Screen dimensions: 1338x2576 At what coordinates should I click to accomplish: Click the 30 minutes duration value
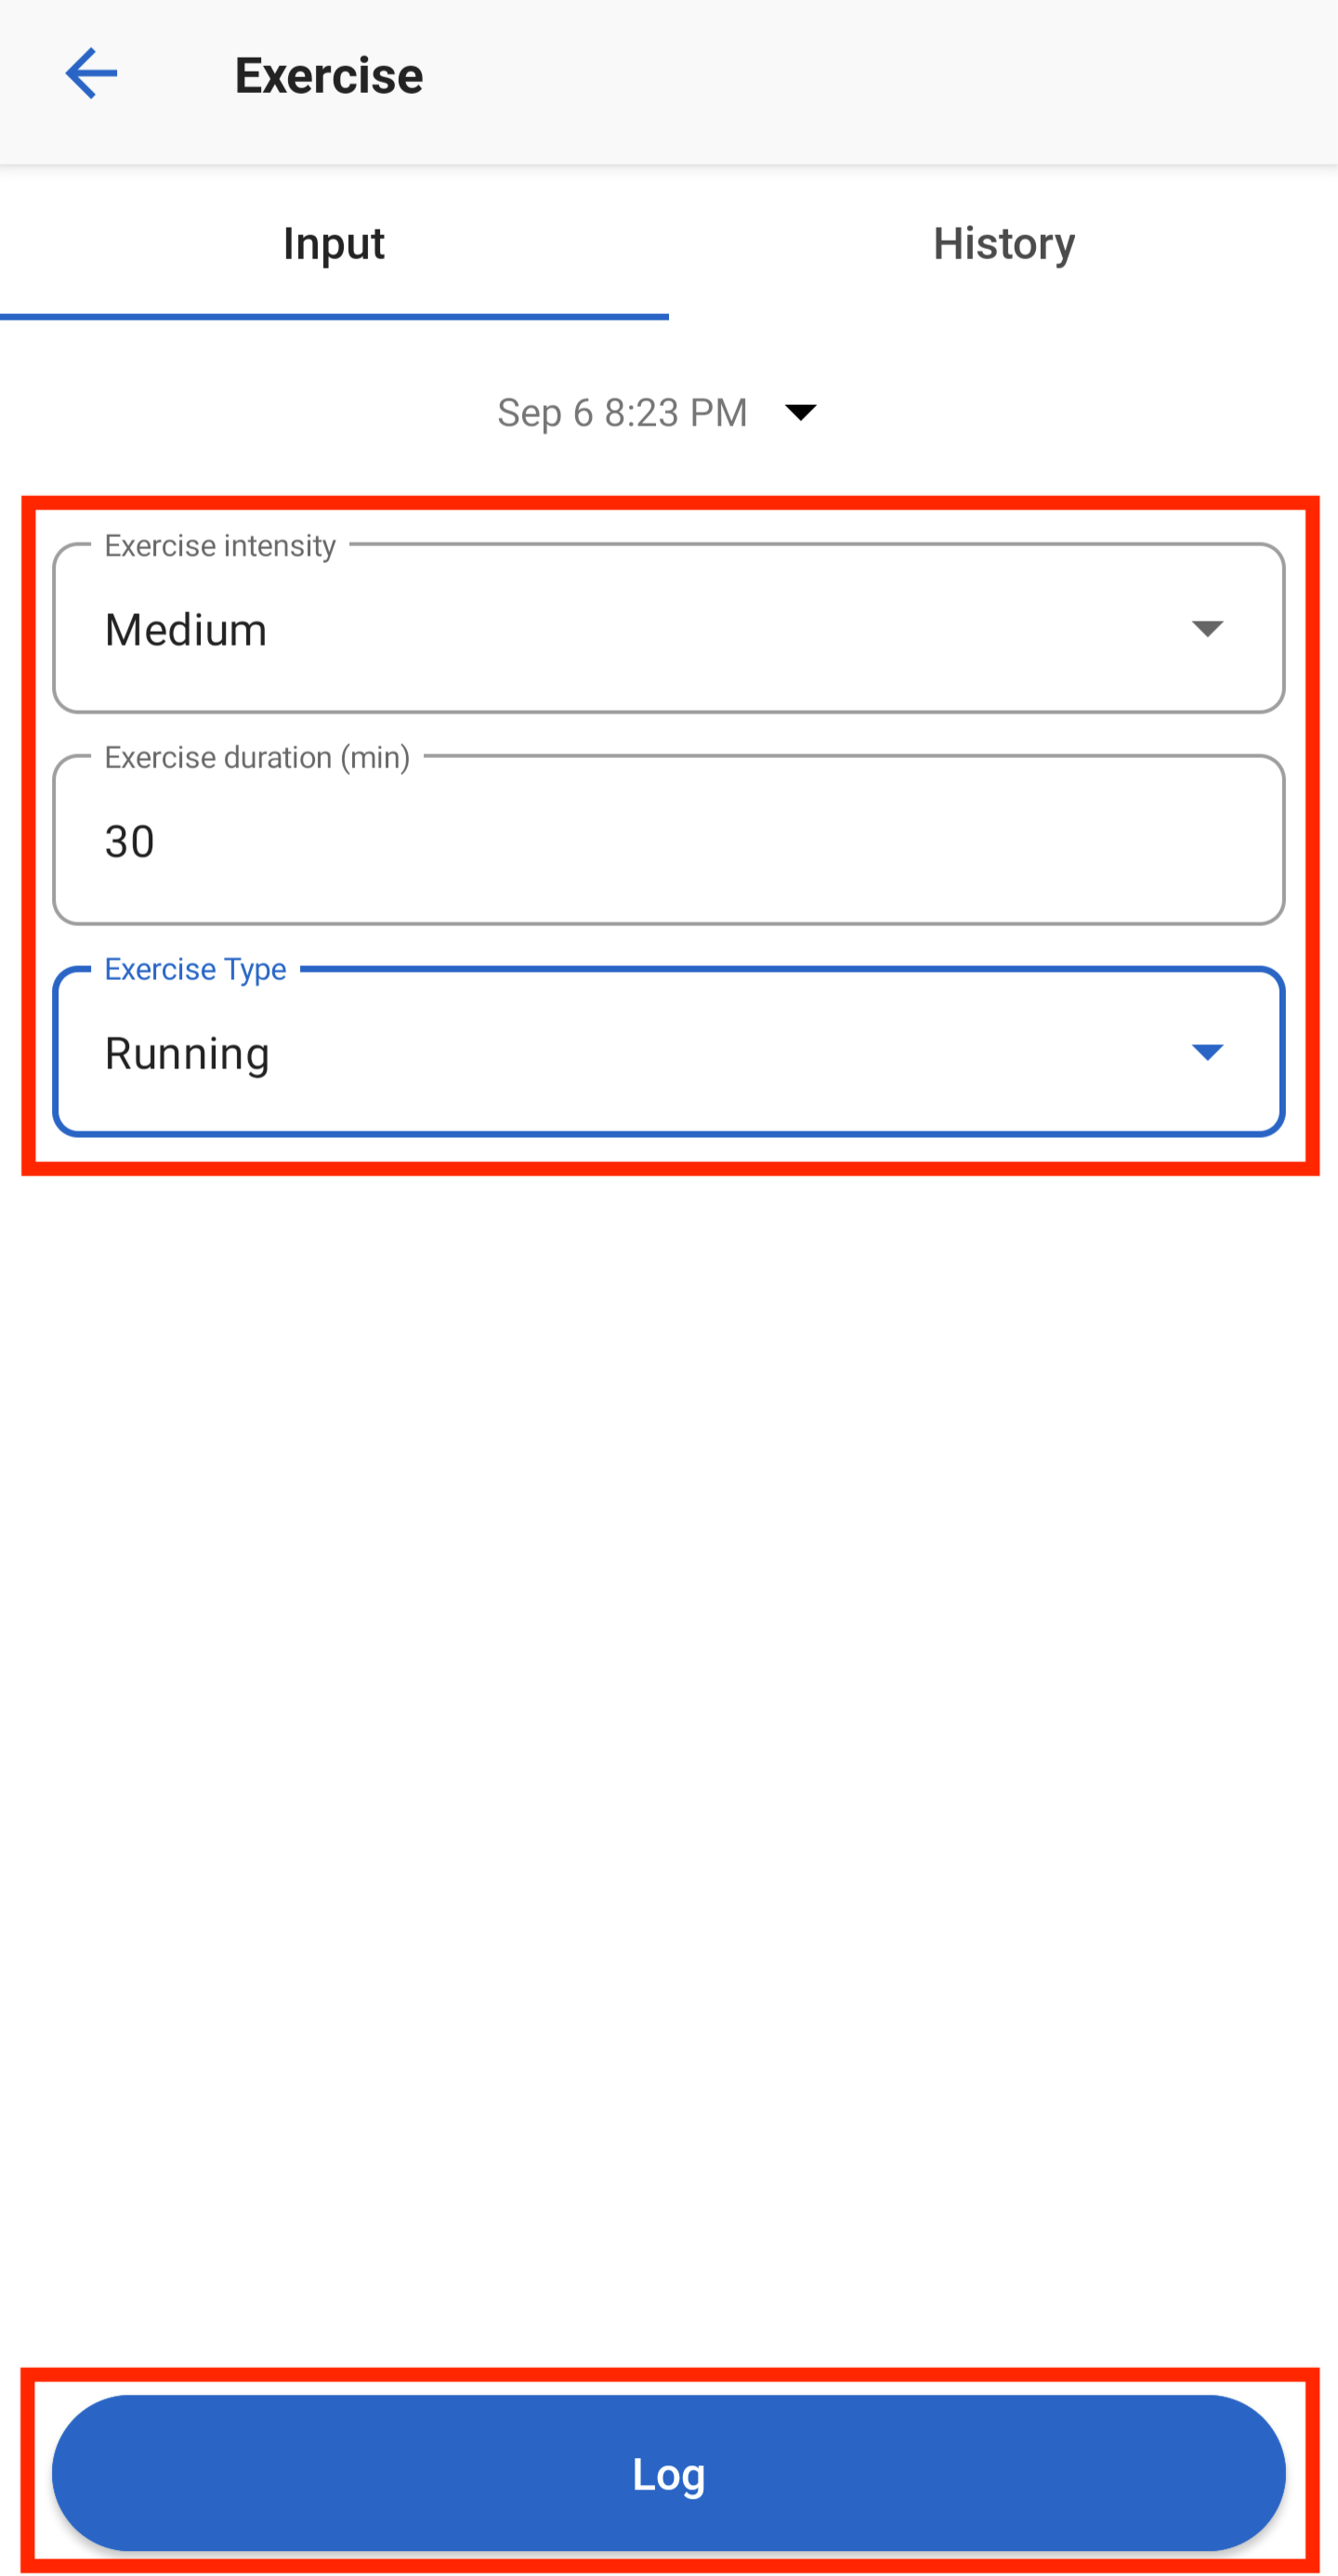click(130, 842)
